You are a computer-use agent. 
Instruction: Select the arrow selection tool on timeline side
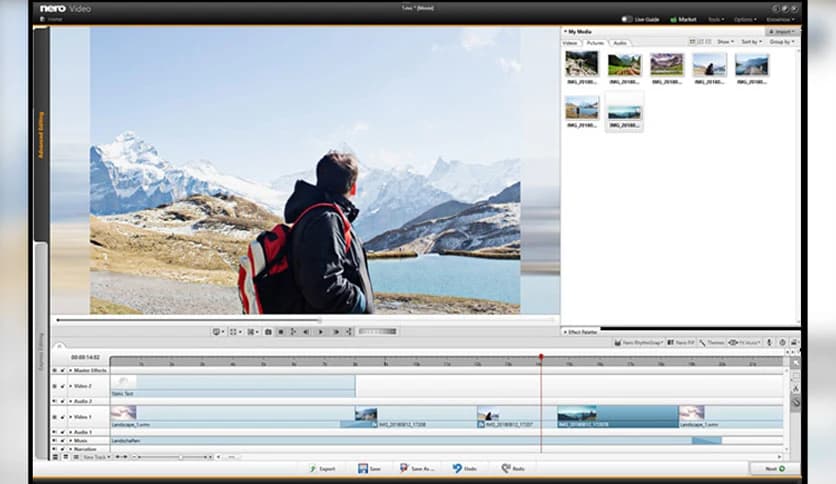[x=795, y=363]
